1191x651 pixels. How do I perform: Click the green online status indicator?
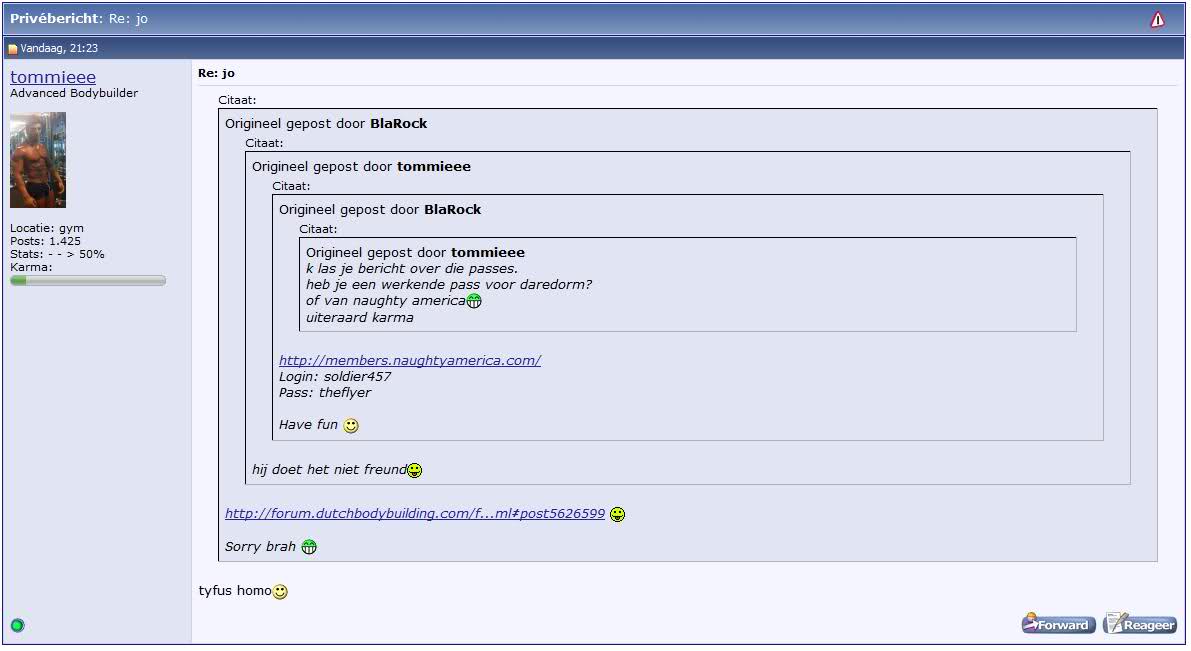17,626
